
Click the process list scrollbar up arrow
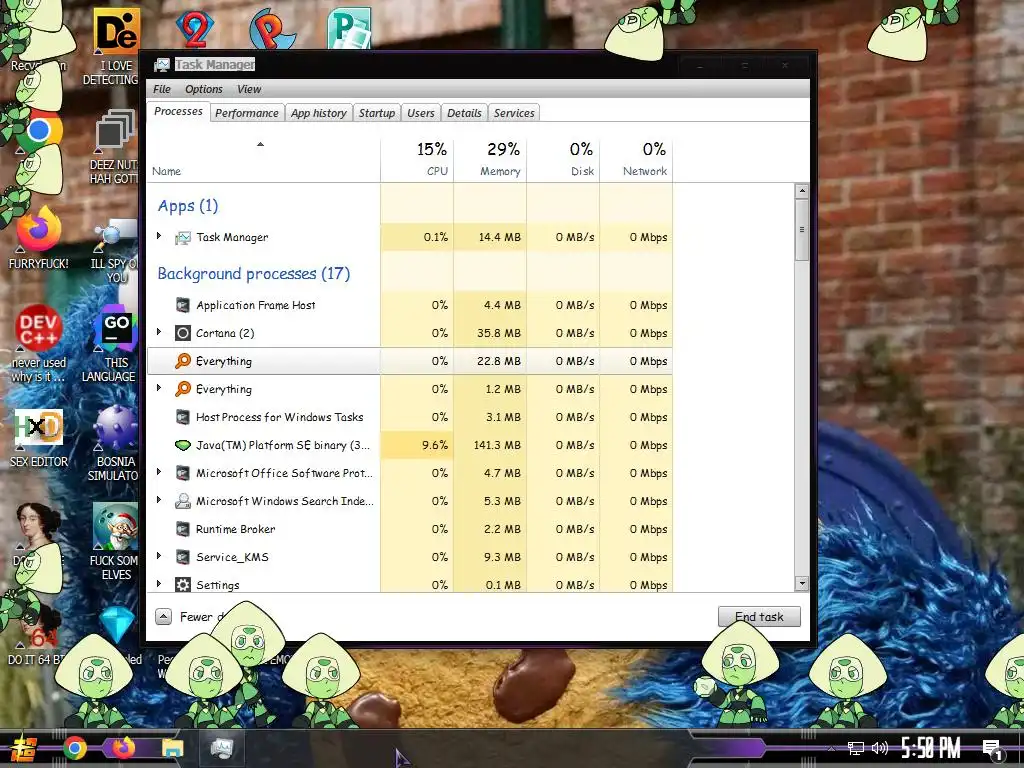(x=801, y=191)
